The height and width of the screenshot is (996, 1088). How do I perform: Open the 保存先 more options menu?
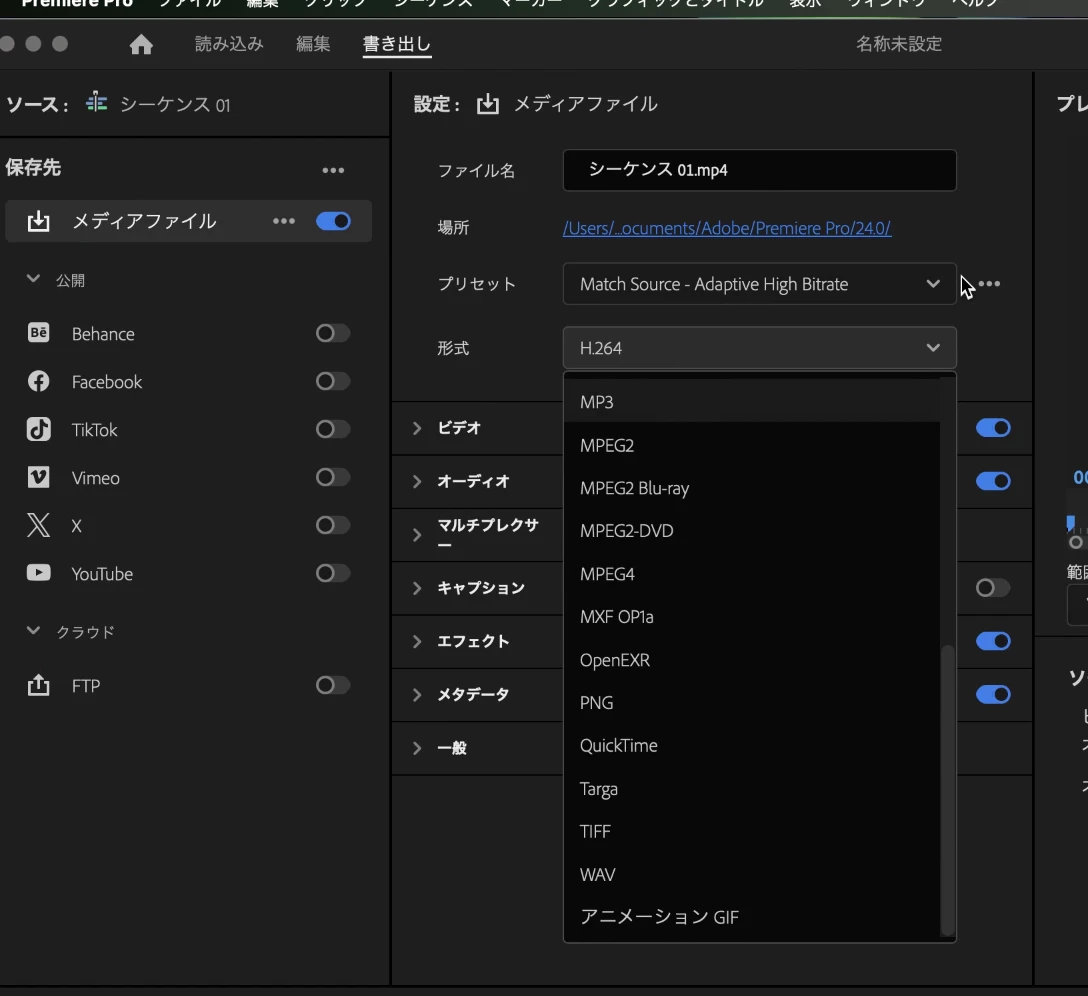(333, 170)
